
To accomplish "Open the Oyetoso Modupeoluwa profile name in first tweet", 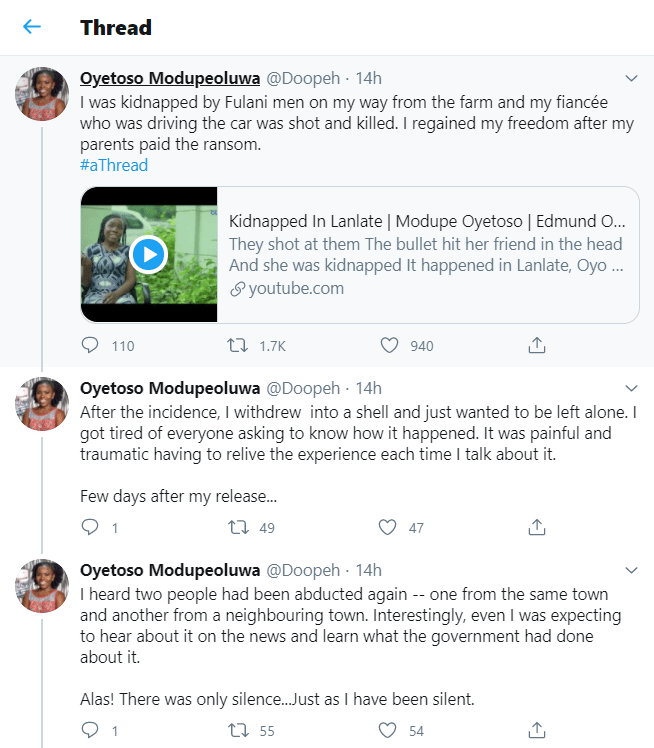I will click(168, 78).
